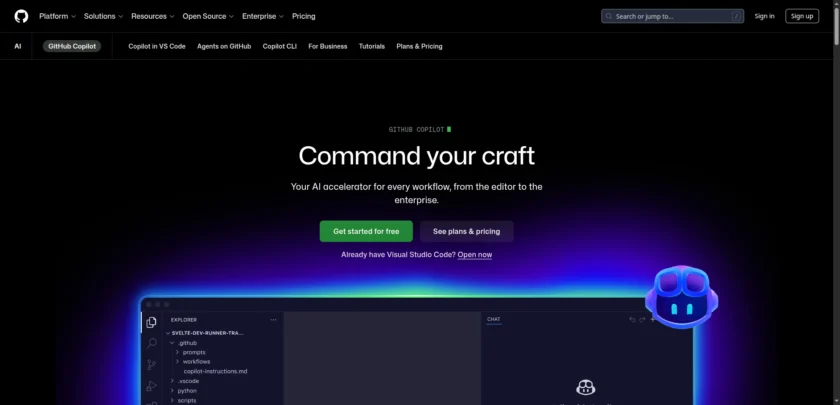Click the Copilot mascot head icon
Screen dimensions: 840x405
[x=681, y=297]
